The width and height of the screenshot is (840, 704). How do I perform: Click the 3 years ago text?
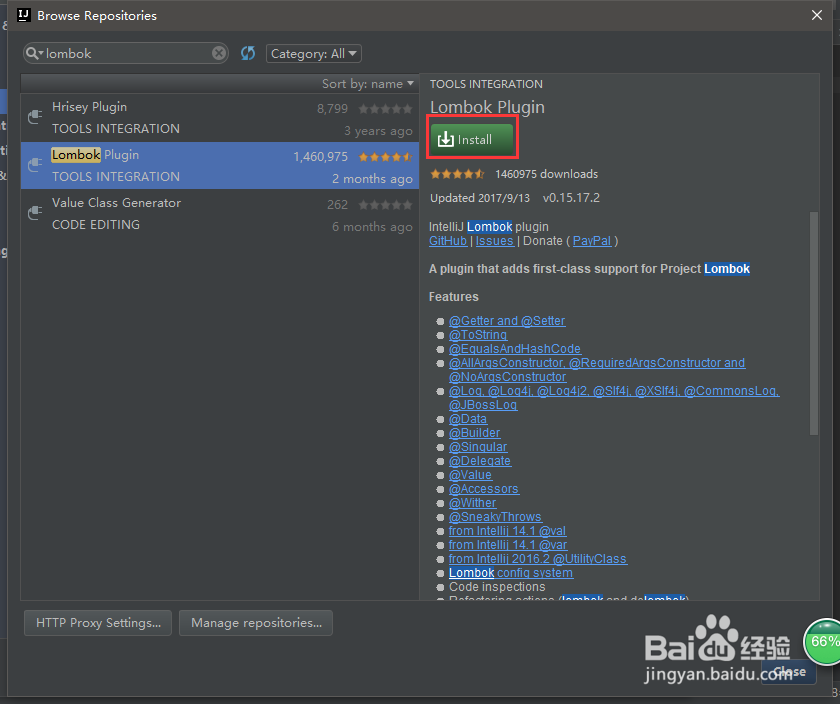(378, 131)
